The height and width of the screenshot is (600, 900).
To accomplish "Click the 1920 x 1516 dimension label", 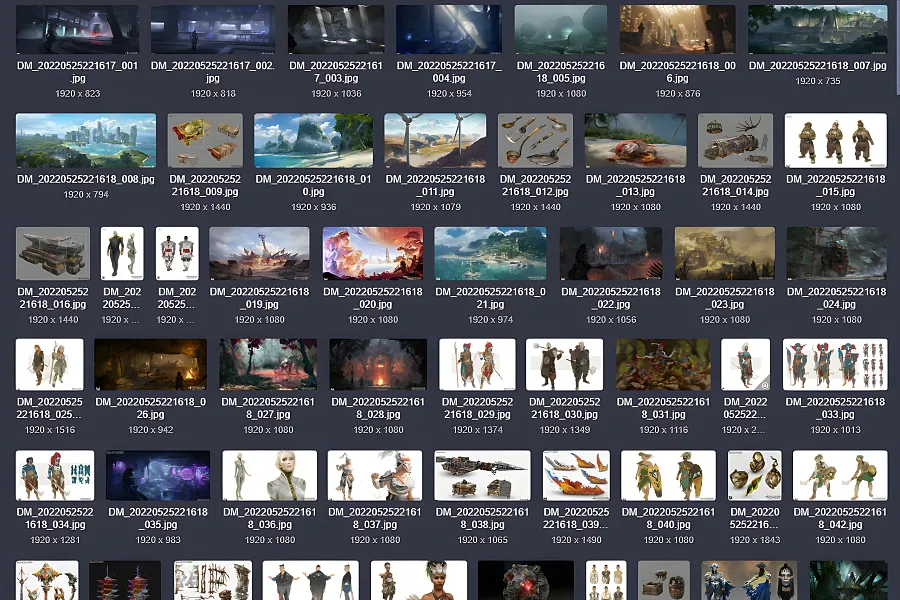I will coord(50,430).
